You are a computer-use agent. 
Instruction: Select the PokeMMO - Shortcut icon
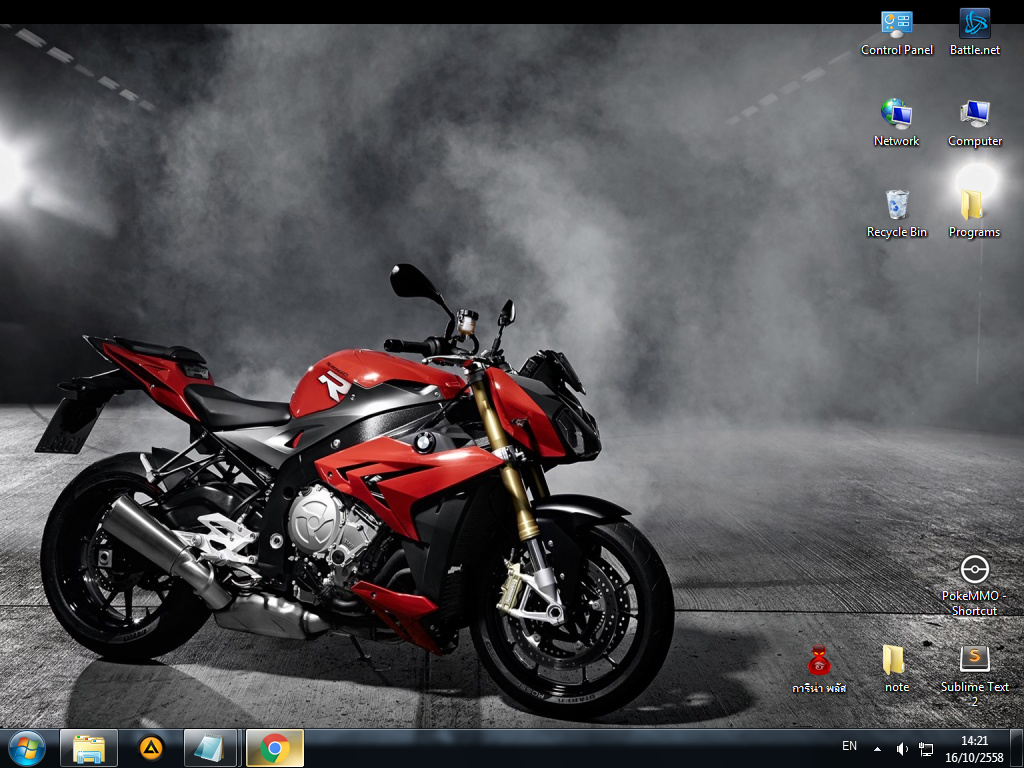coord(974,586)
